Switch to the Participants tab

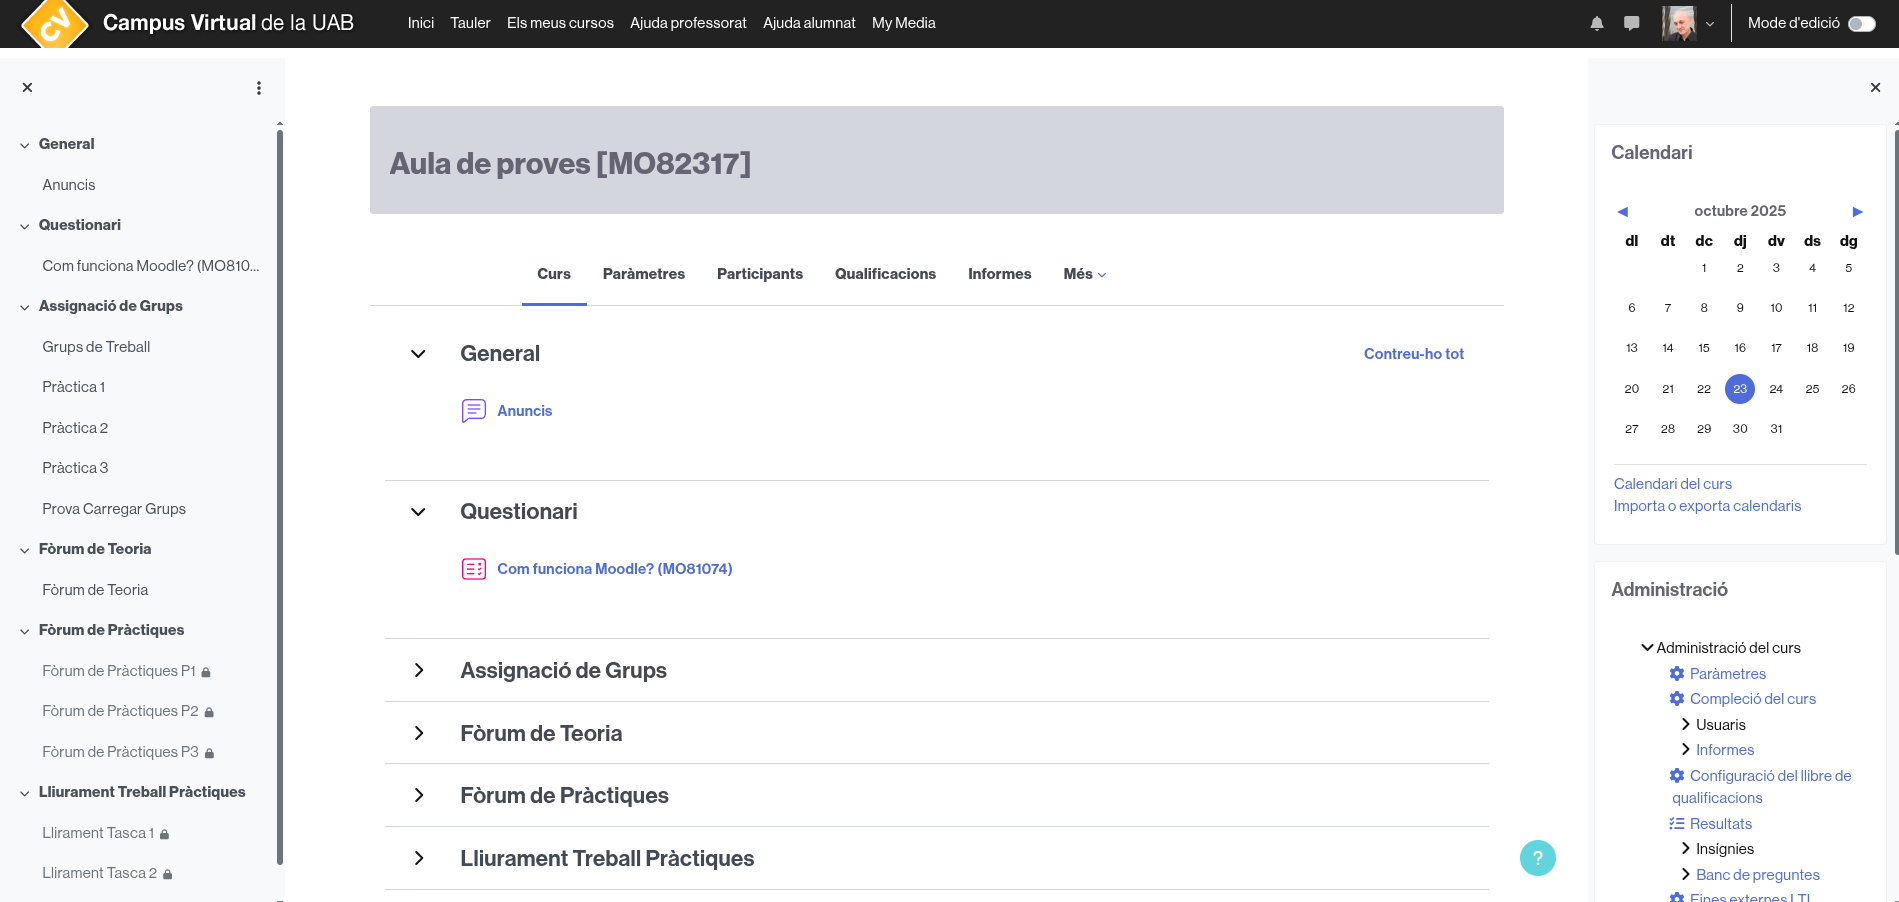[x=759, y=274]
